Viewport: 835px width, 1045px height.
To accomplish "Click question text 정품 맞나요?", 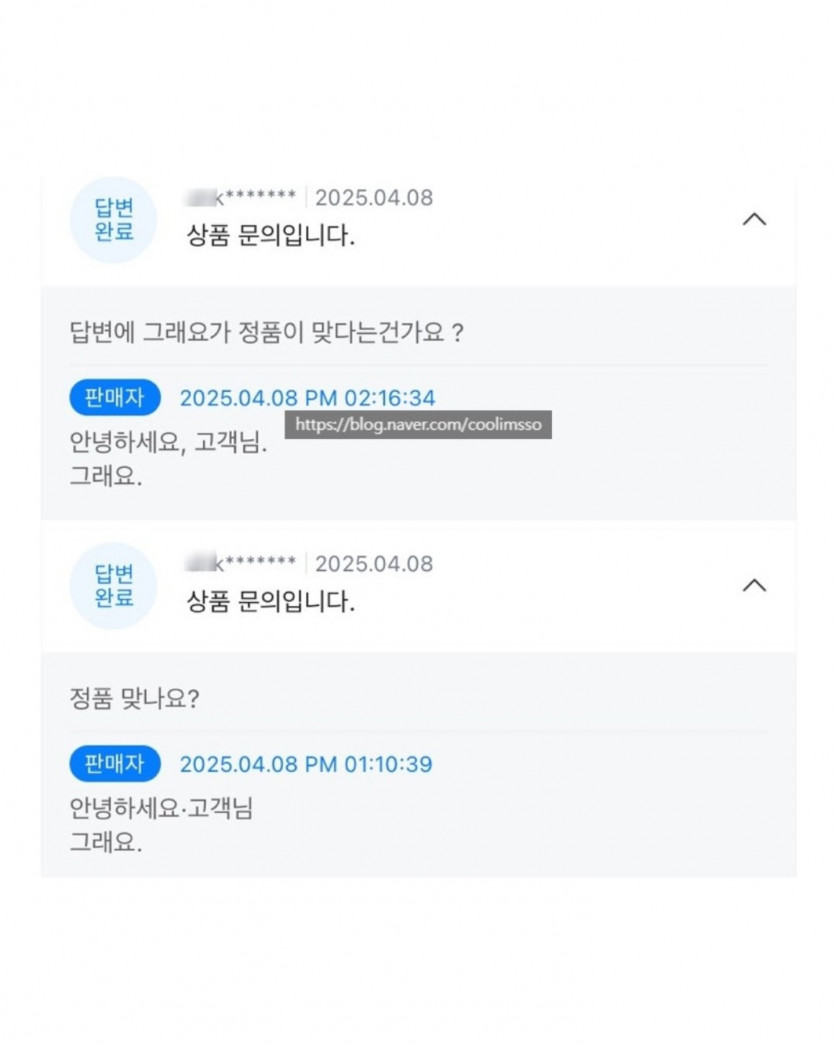I will click(135, 698).
